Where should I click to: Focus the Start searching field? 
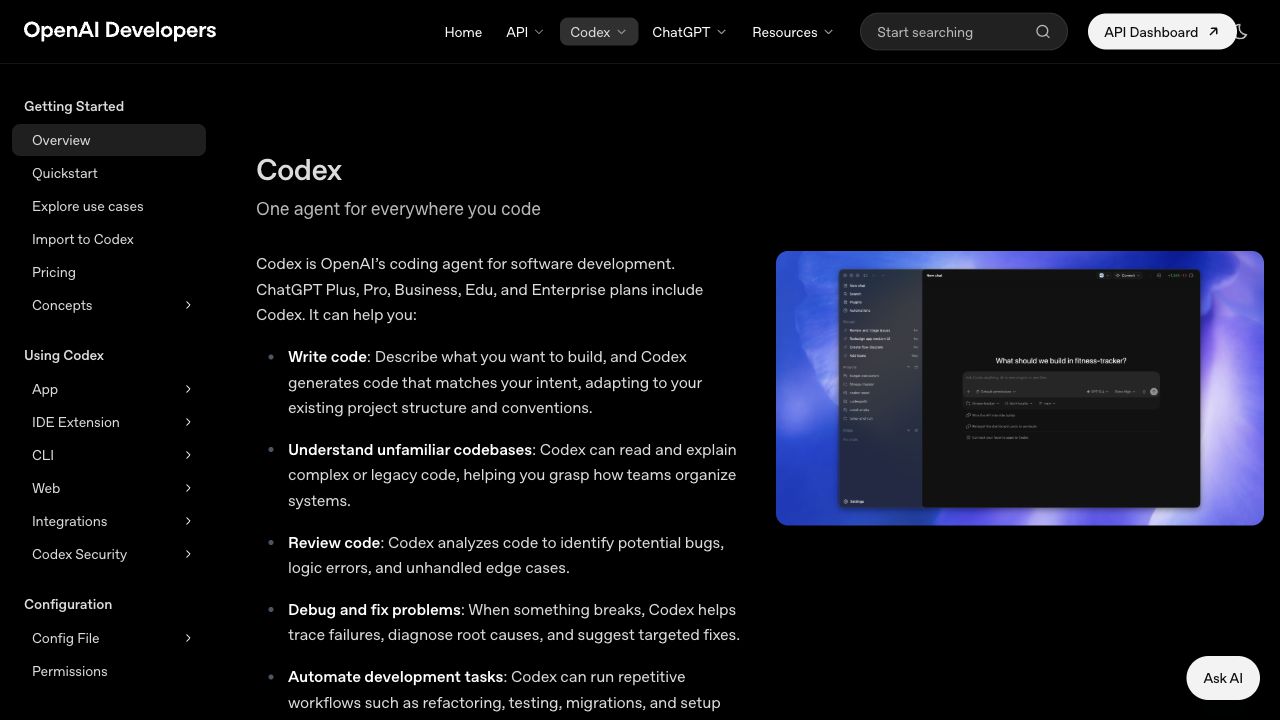pos(964,32)
